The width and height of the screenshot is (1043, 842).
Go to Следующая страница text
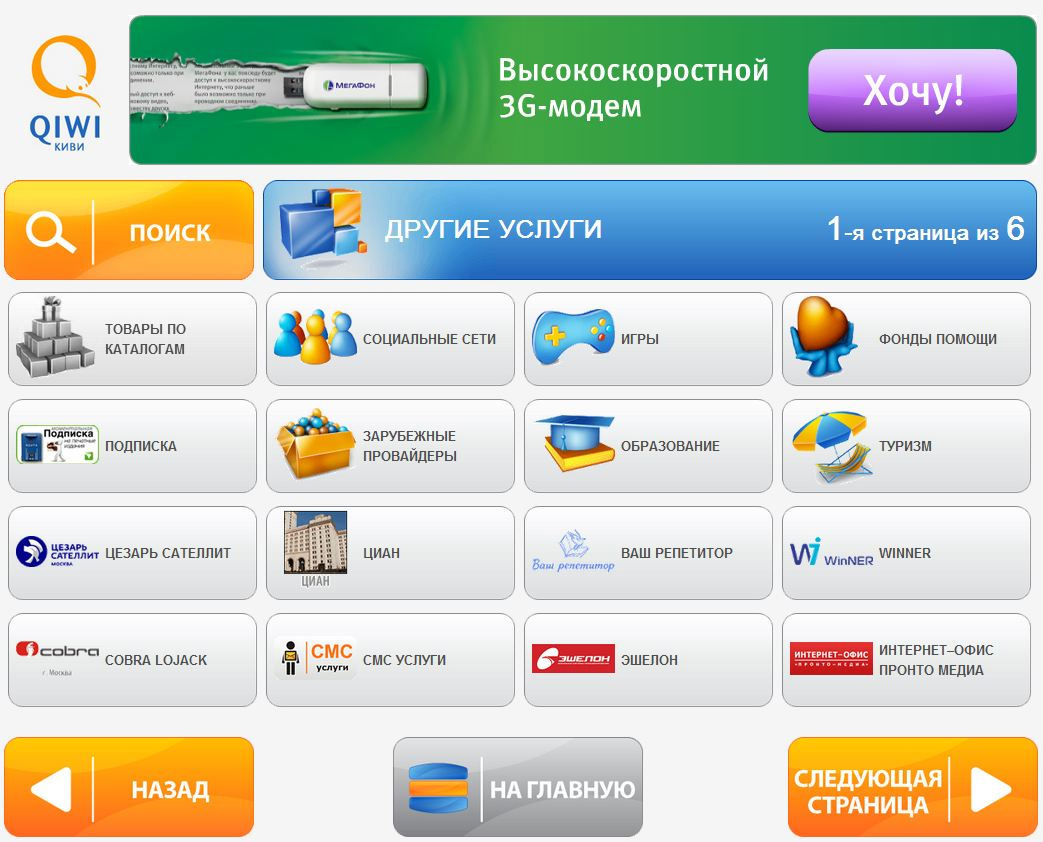pyautogui.click(x=868, y=791)
